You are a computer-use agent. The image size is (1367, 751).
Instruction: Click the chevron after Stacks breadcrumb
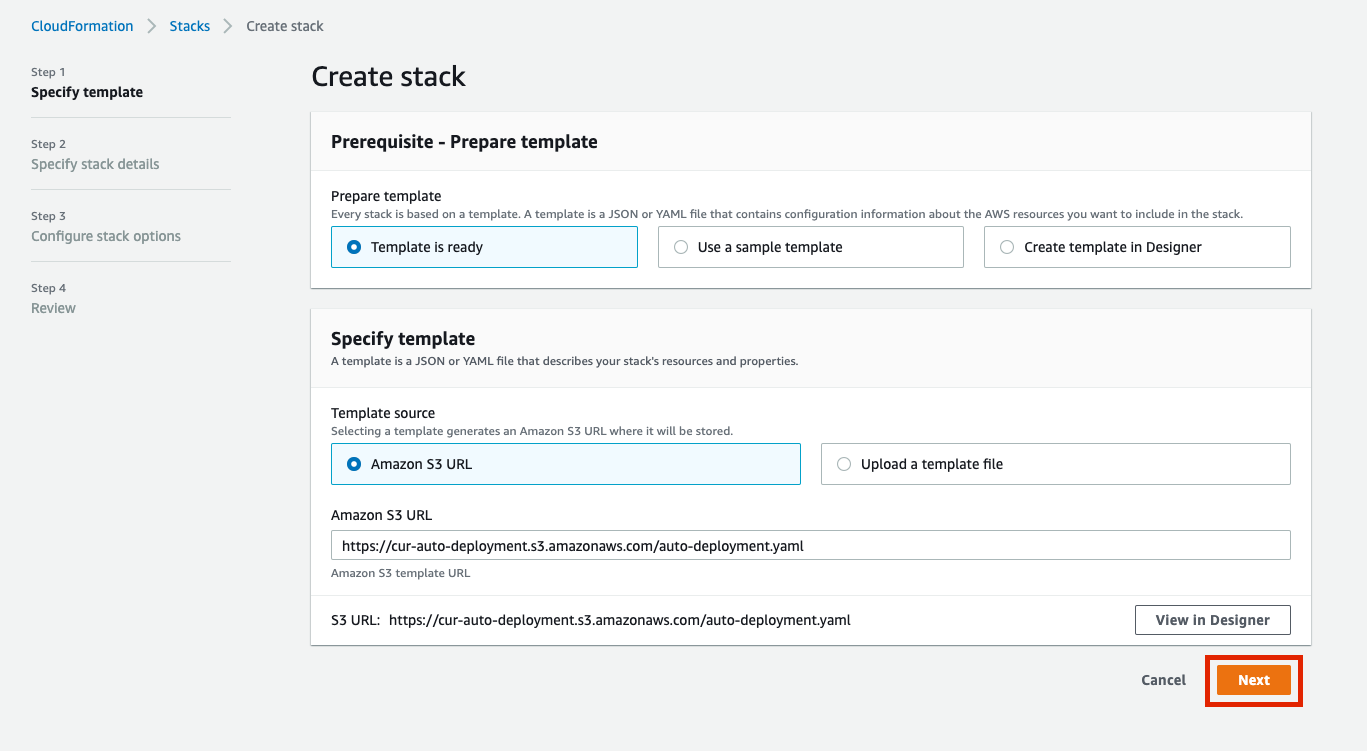click(228, 26)
